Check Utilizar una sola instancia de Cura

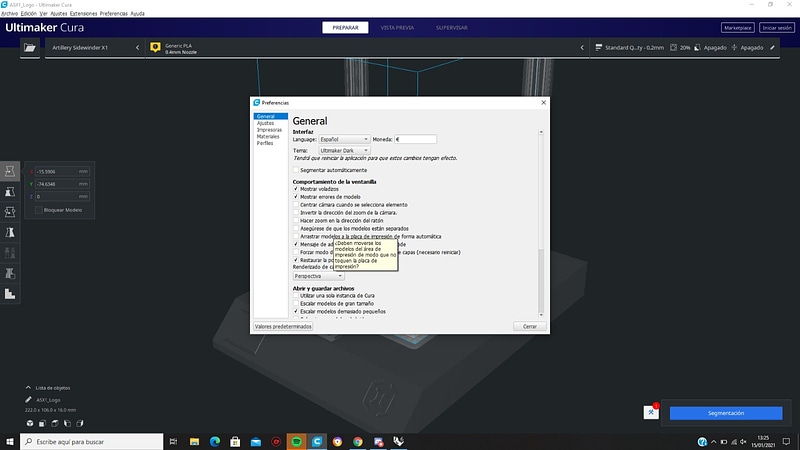pos(296,295)
